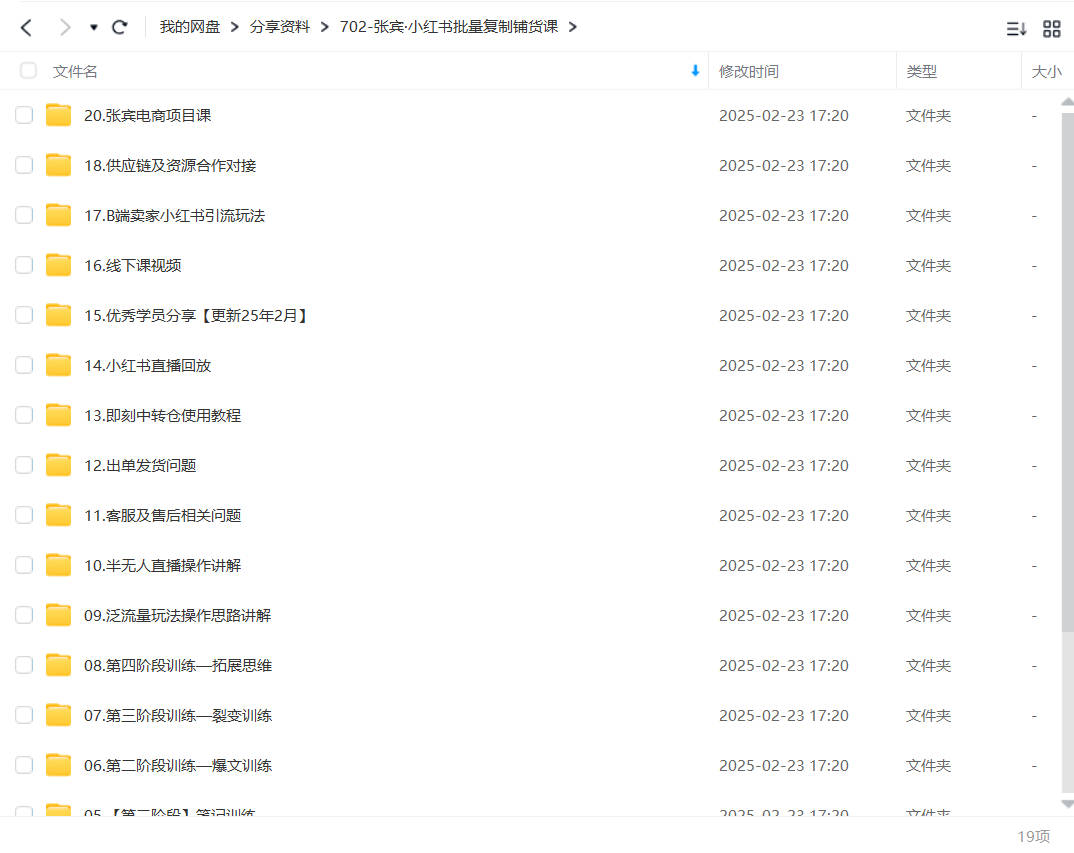Select folder name 09.泛流量玩法操作思路讲解
1074x853 pixels.
[177, 616]
